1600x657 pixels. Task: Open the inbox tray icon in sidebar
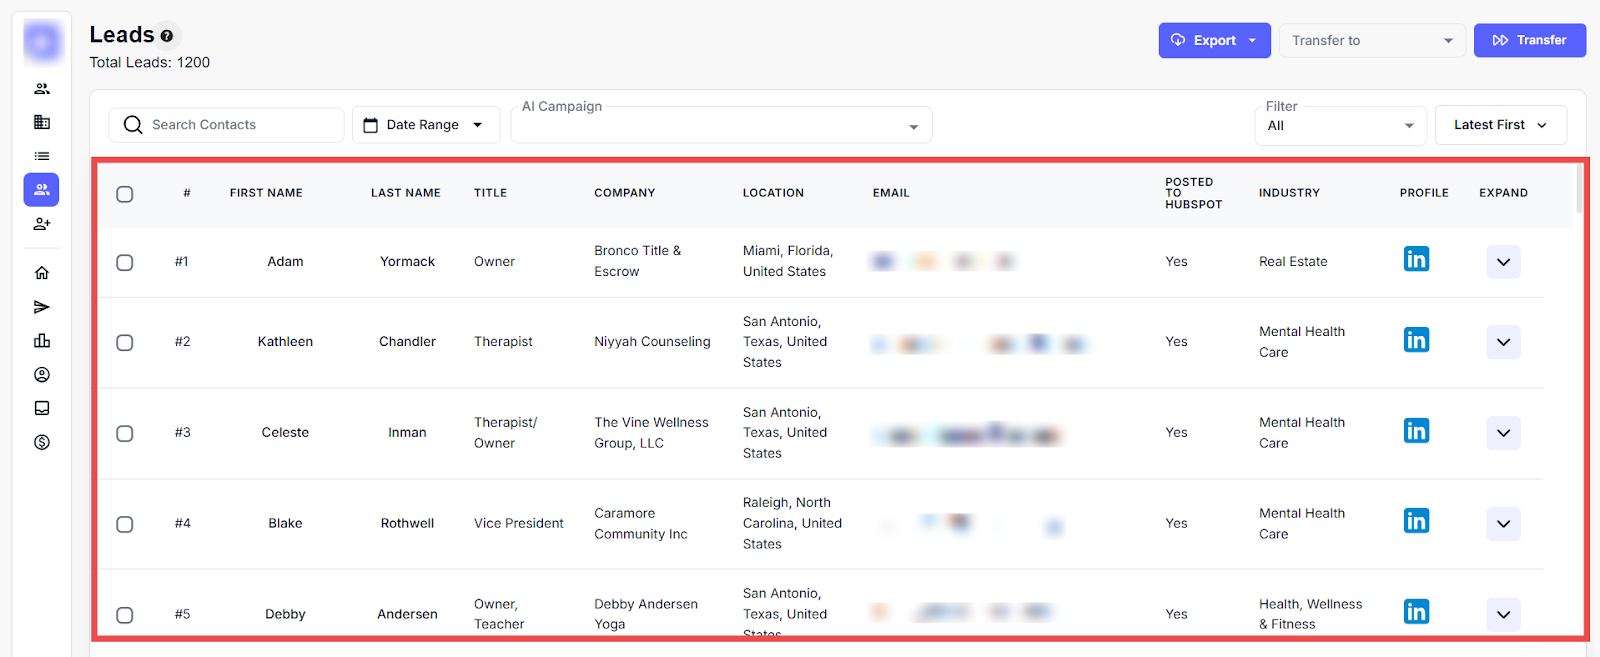[x=42, y=408]
